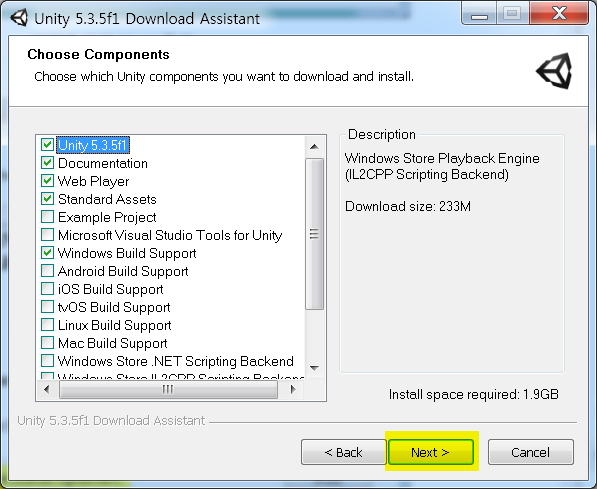The width and height of the screenshot is (597, 489).
Task: Check Microsoft Visual Studio Tools for Unity
Action: pyautogui.click(x=47, y=235)
